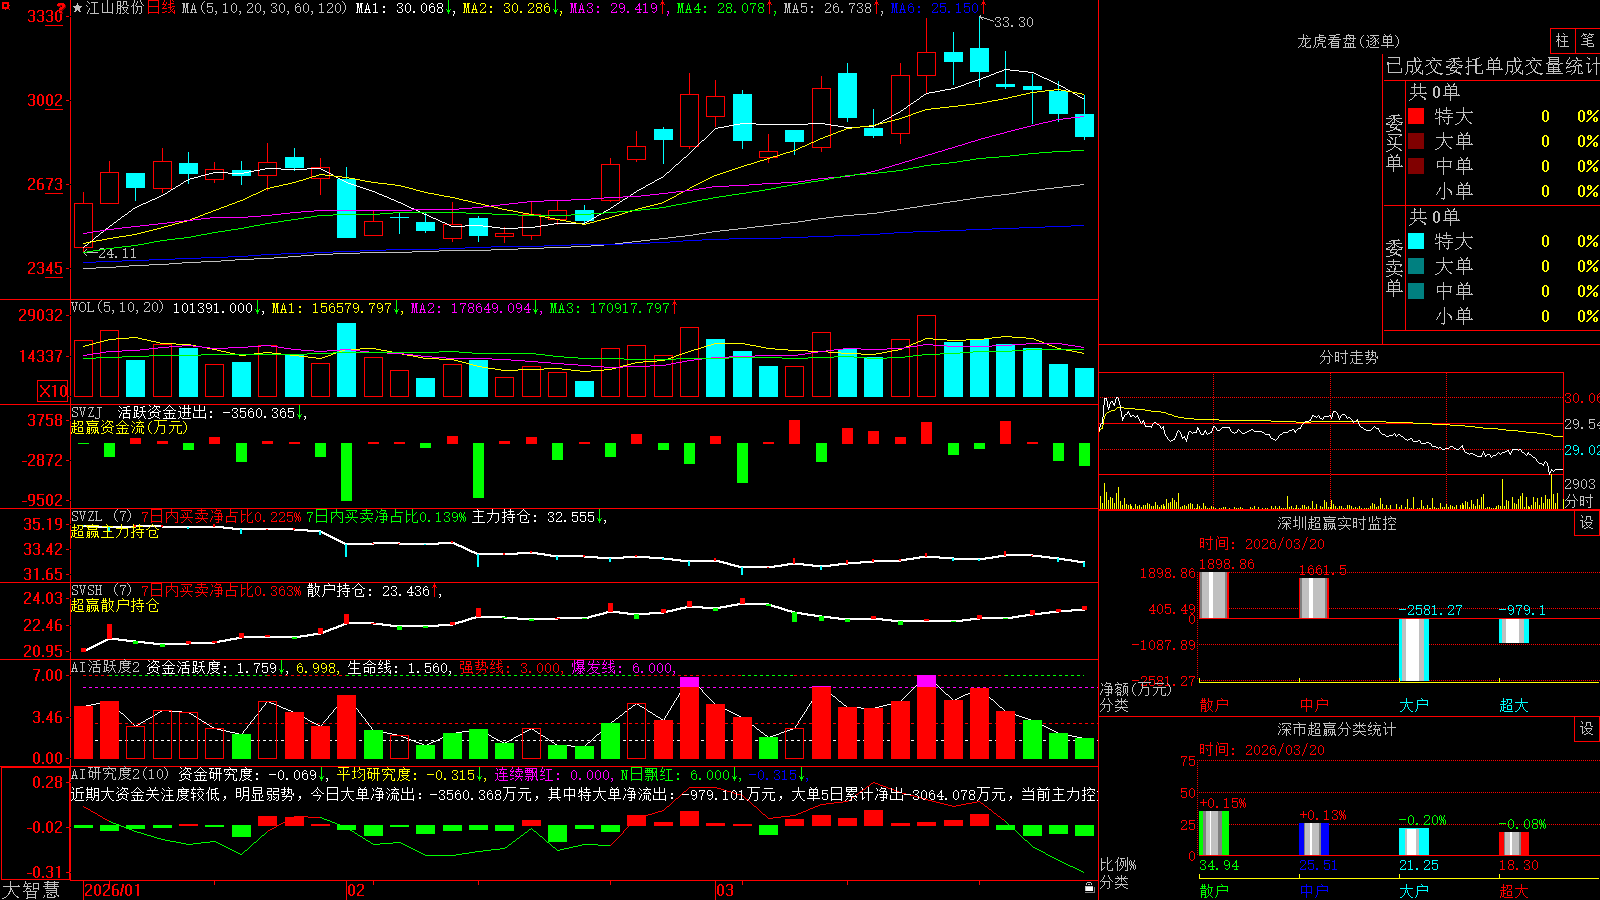This screenshot has width=1600, height=900.
Task: Click the teal 大单 sell-order swatch
Action: 1416,266
